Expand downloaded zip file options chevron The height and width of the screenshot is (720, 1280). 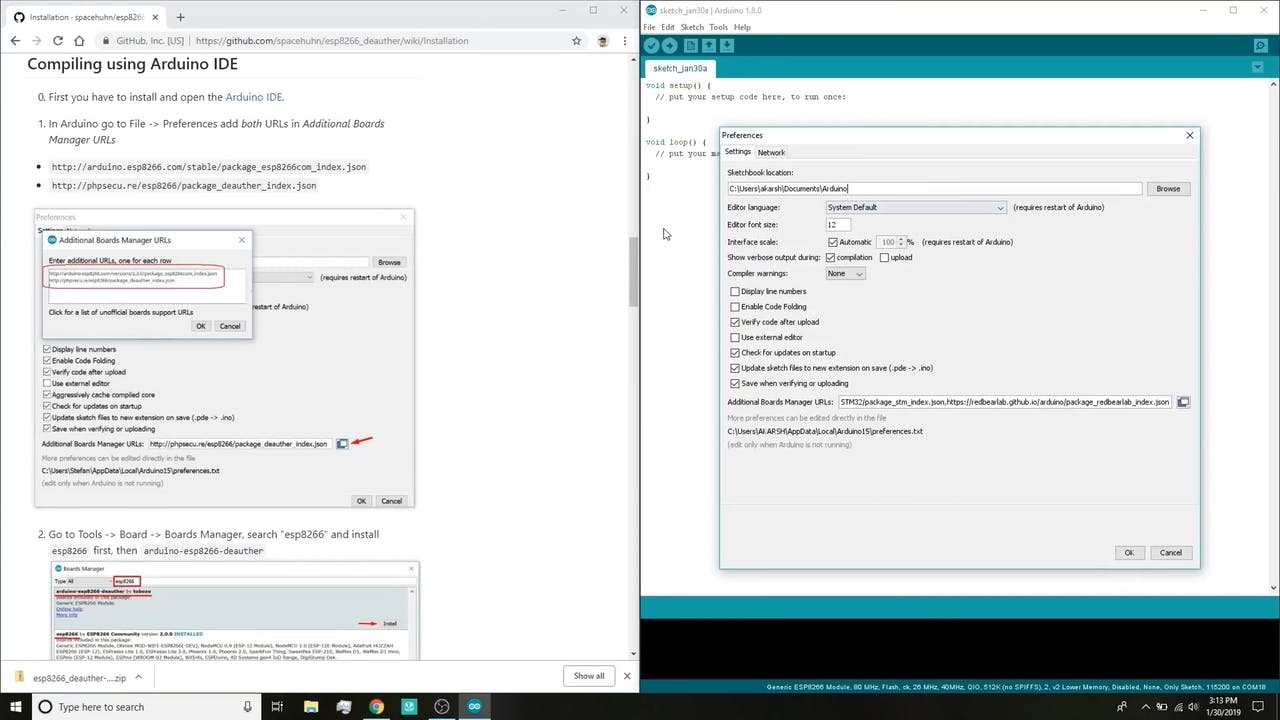tap(138, 677)
